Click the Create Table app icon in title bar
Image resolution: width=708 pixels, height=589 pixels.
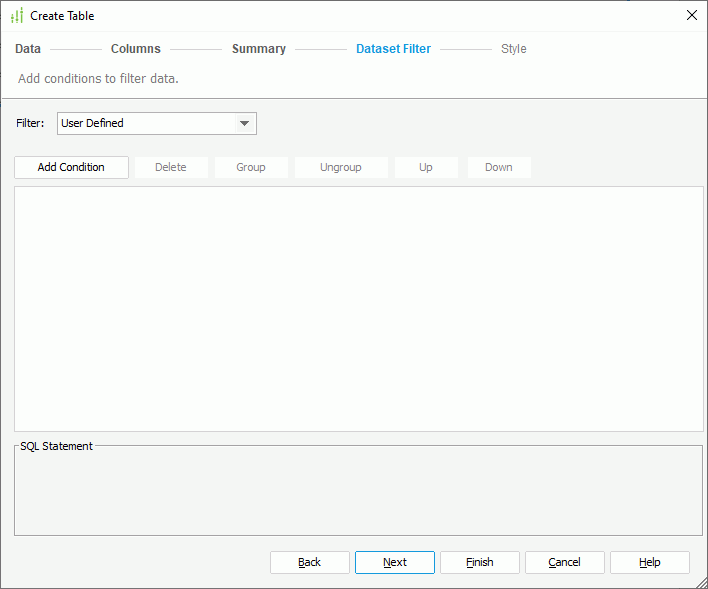click(x=16, y=16)
